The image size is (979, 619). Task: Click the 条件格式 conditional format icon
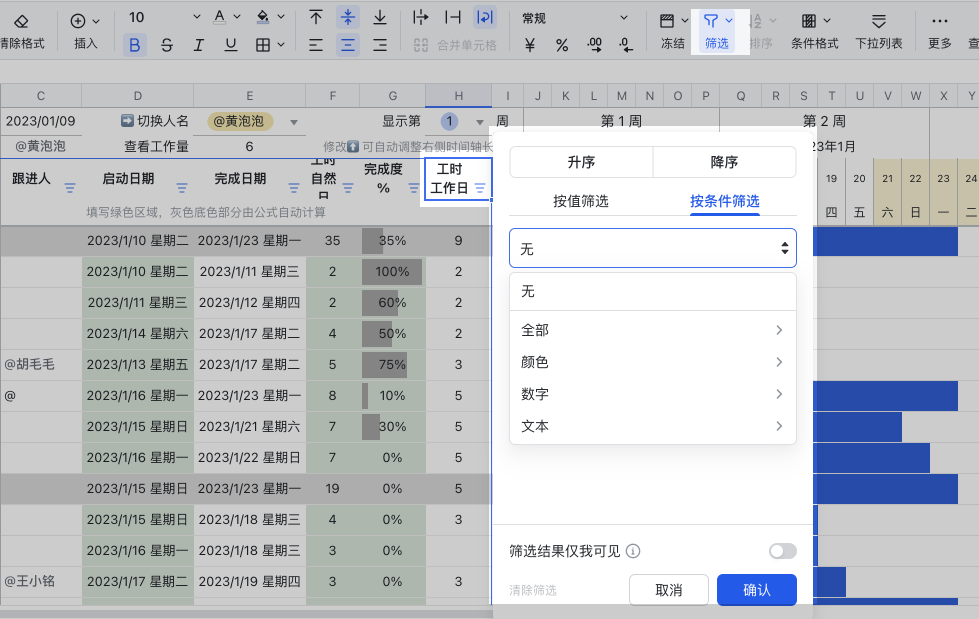coord(809,21)
